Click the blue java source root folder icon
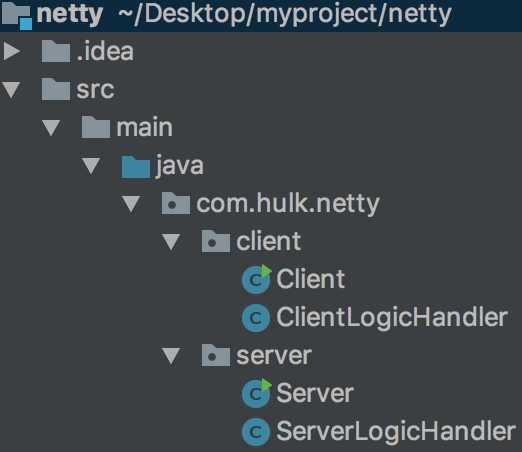The height and width of the screenshot is (452, 522). click(x=136, y=167)
